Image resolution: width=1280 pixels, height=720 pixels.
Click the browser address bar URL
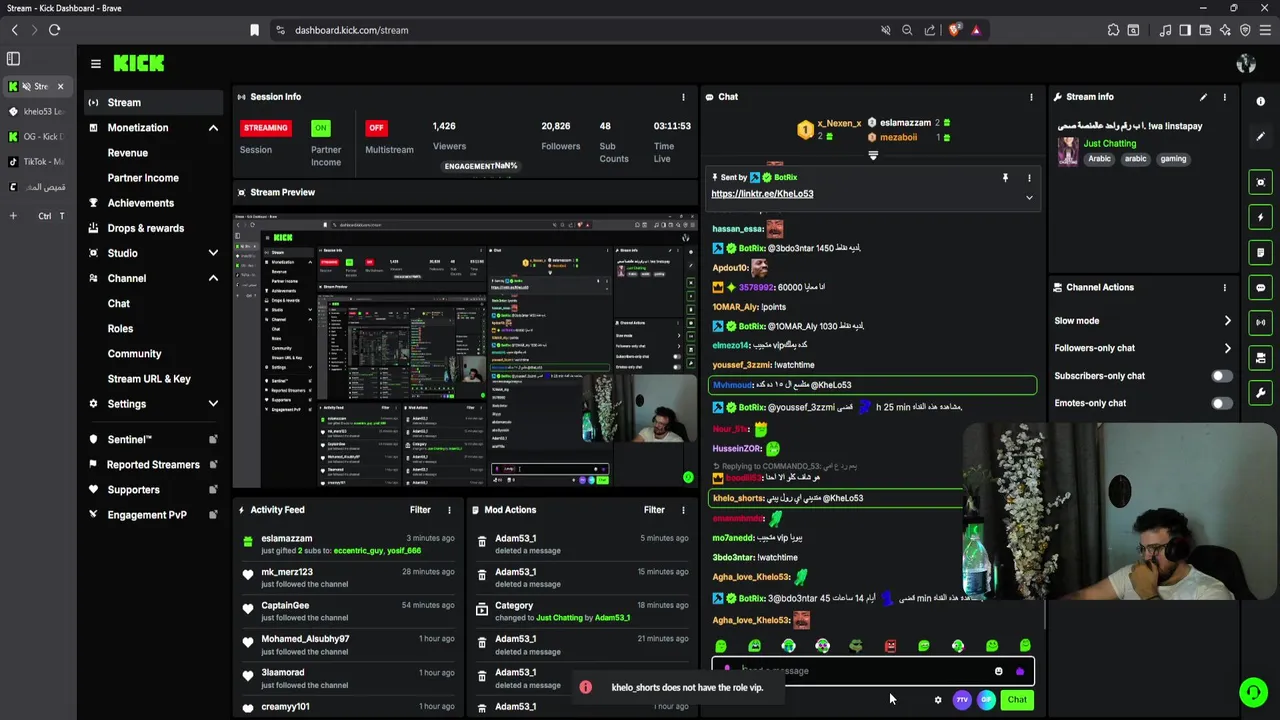pyautogui.click(x=352, y=30)
